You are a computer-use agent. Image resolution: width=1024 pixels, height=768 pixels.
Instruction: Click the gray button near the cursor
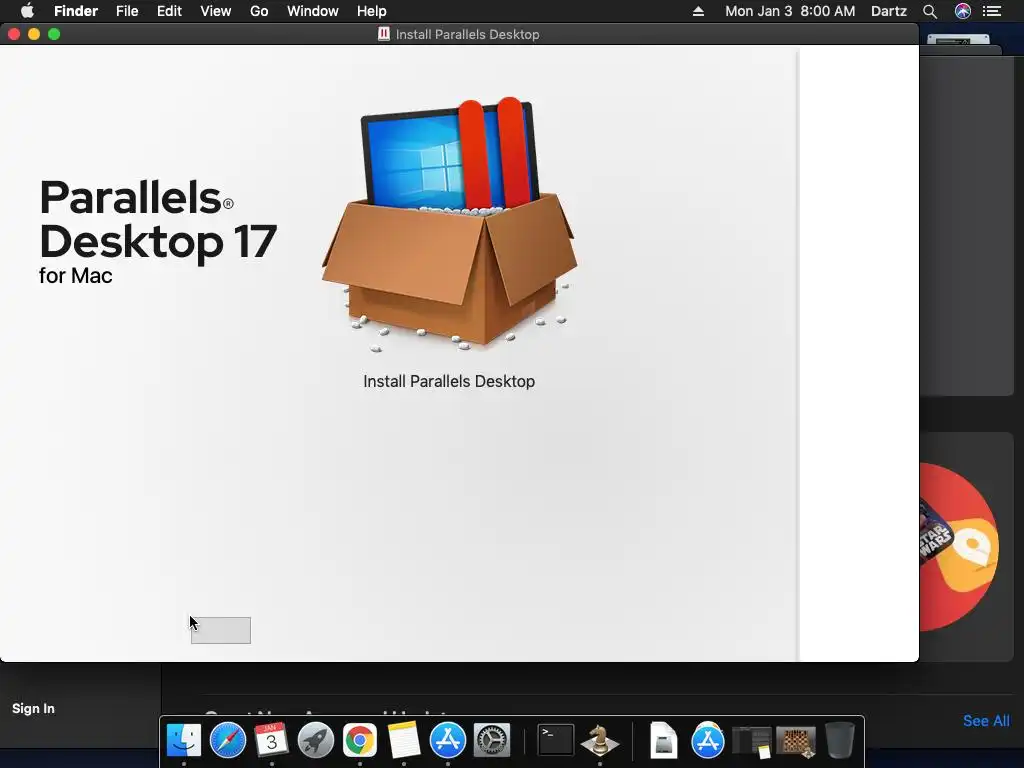221,630
